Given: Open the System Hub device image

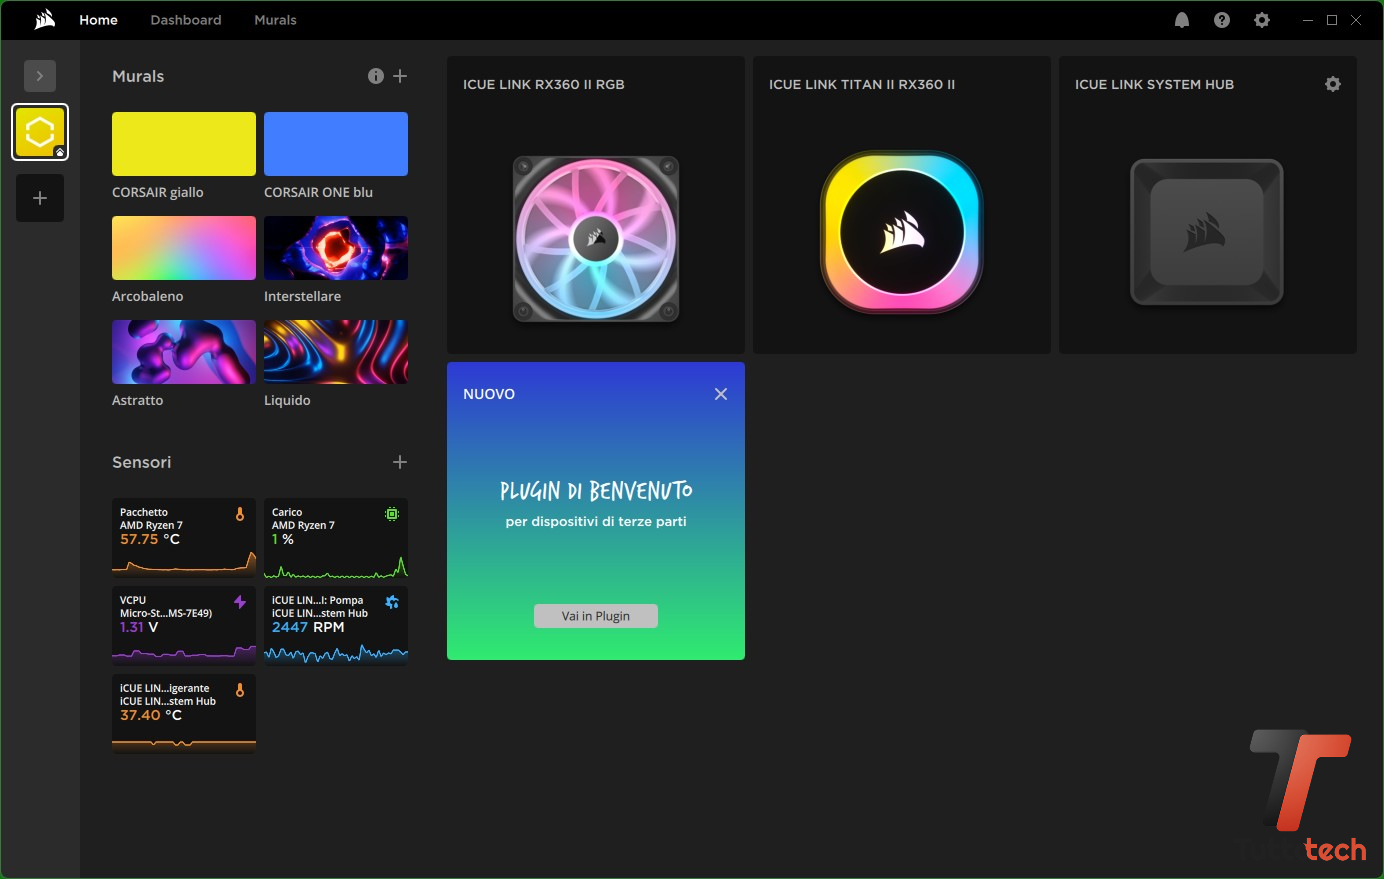Looking at the screenshot, I should pyautogui.click(x=1207, y=232).
